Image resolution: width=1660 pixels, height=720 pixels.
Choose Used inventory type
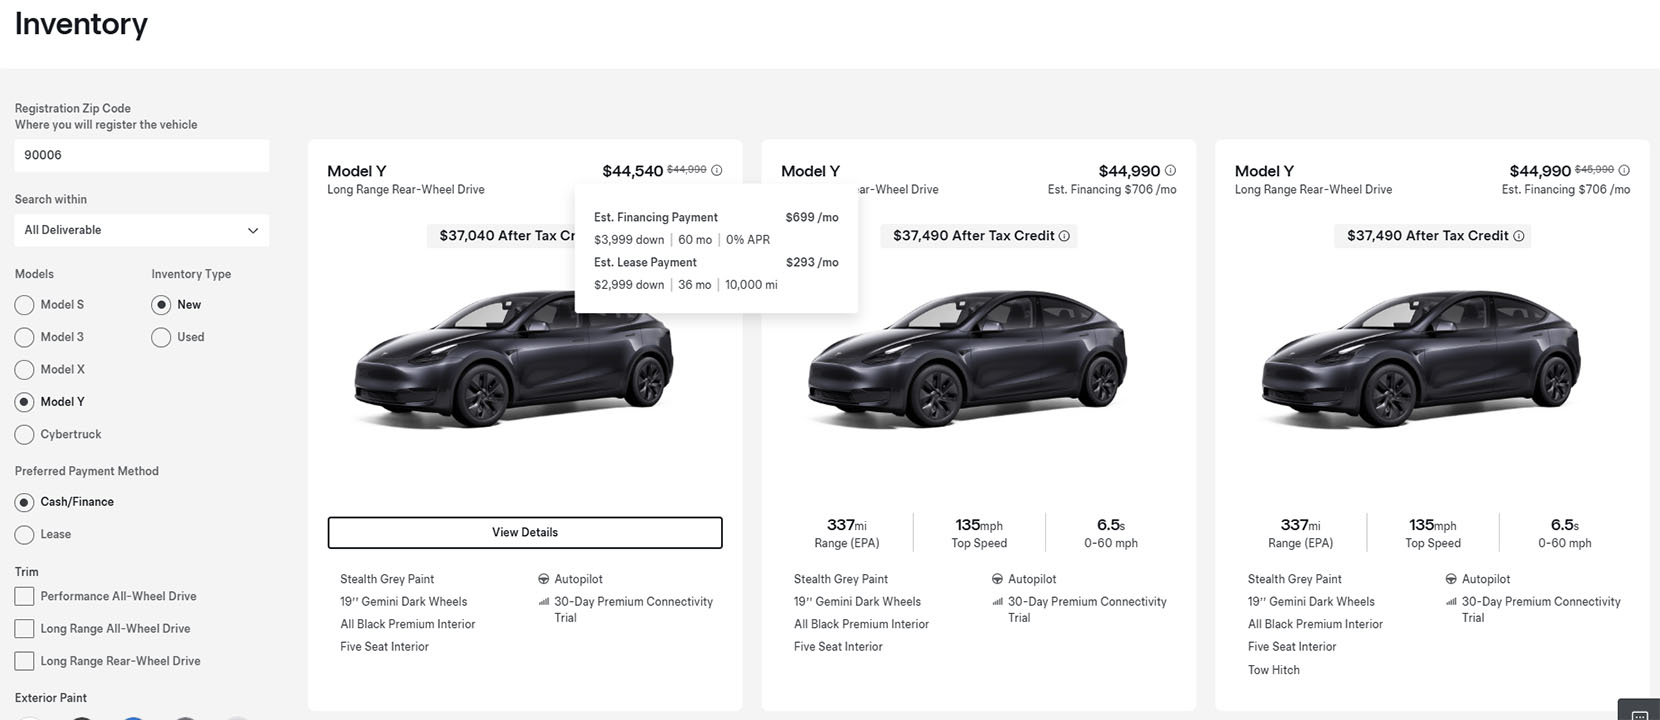(x=161, y=337)
